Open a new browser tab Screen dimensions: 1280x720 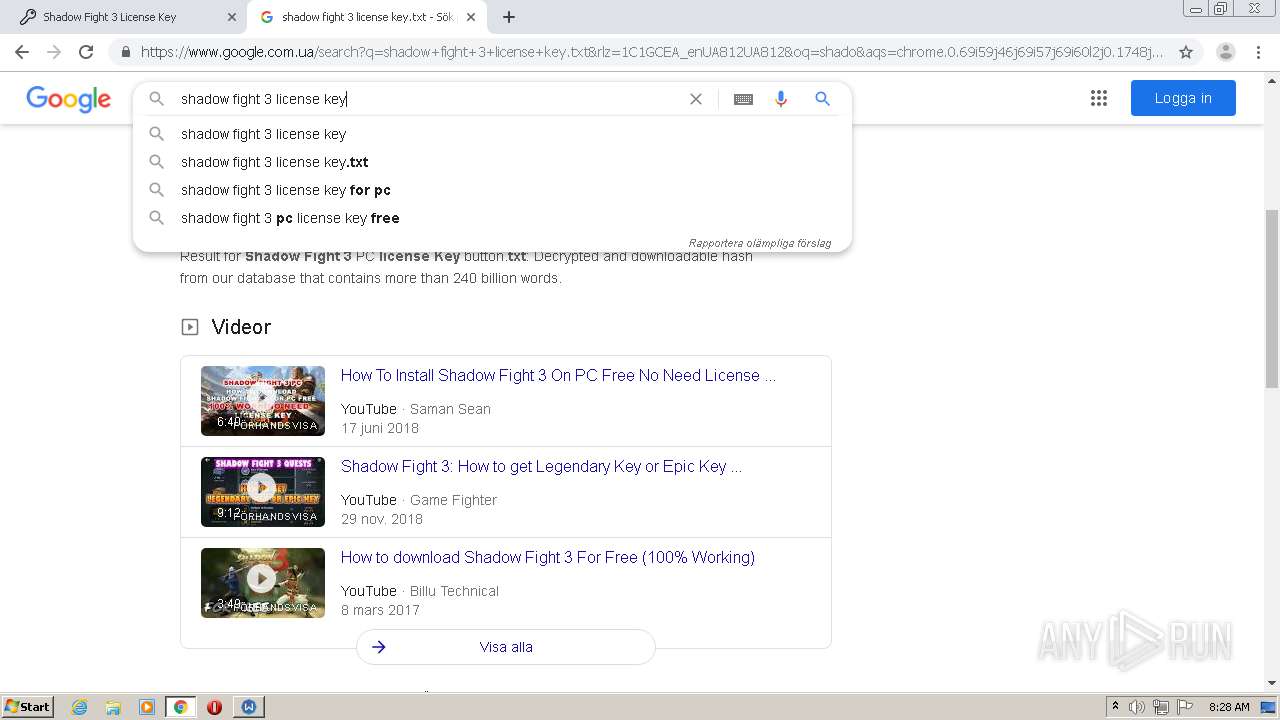[509, 17]
